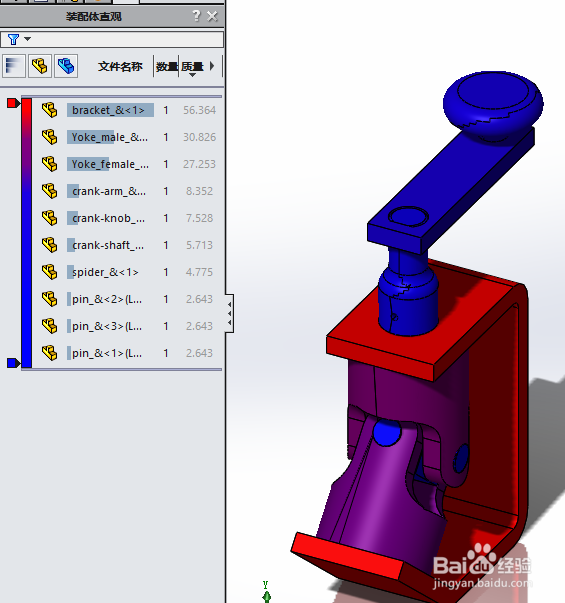Select the pin_&<3> row
Screen dimensions: 565x603
[127, 326]
